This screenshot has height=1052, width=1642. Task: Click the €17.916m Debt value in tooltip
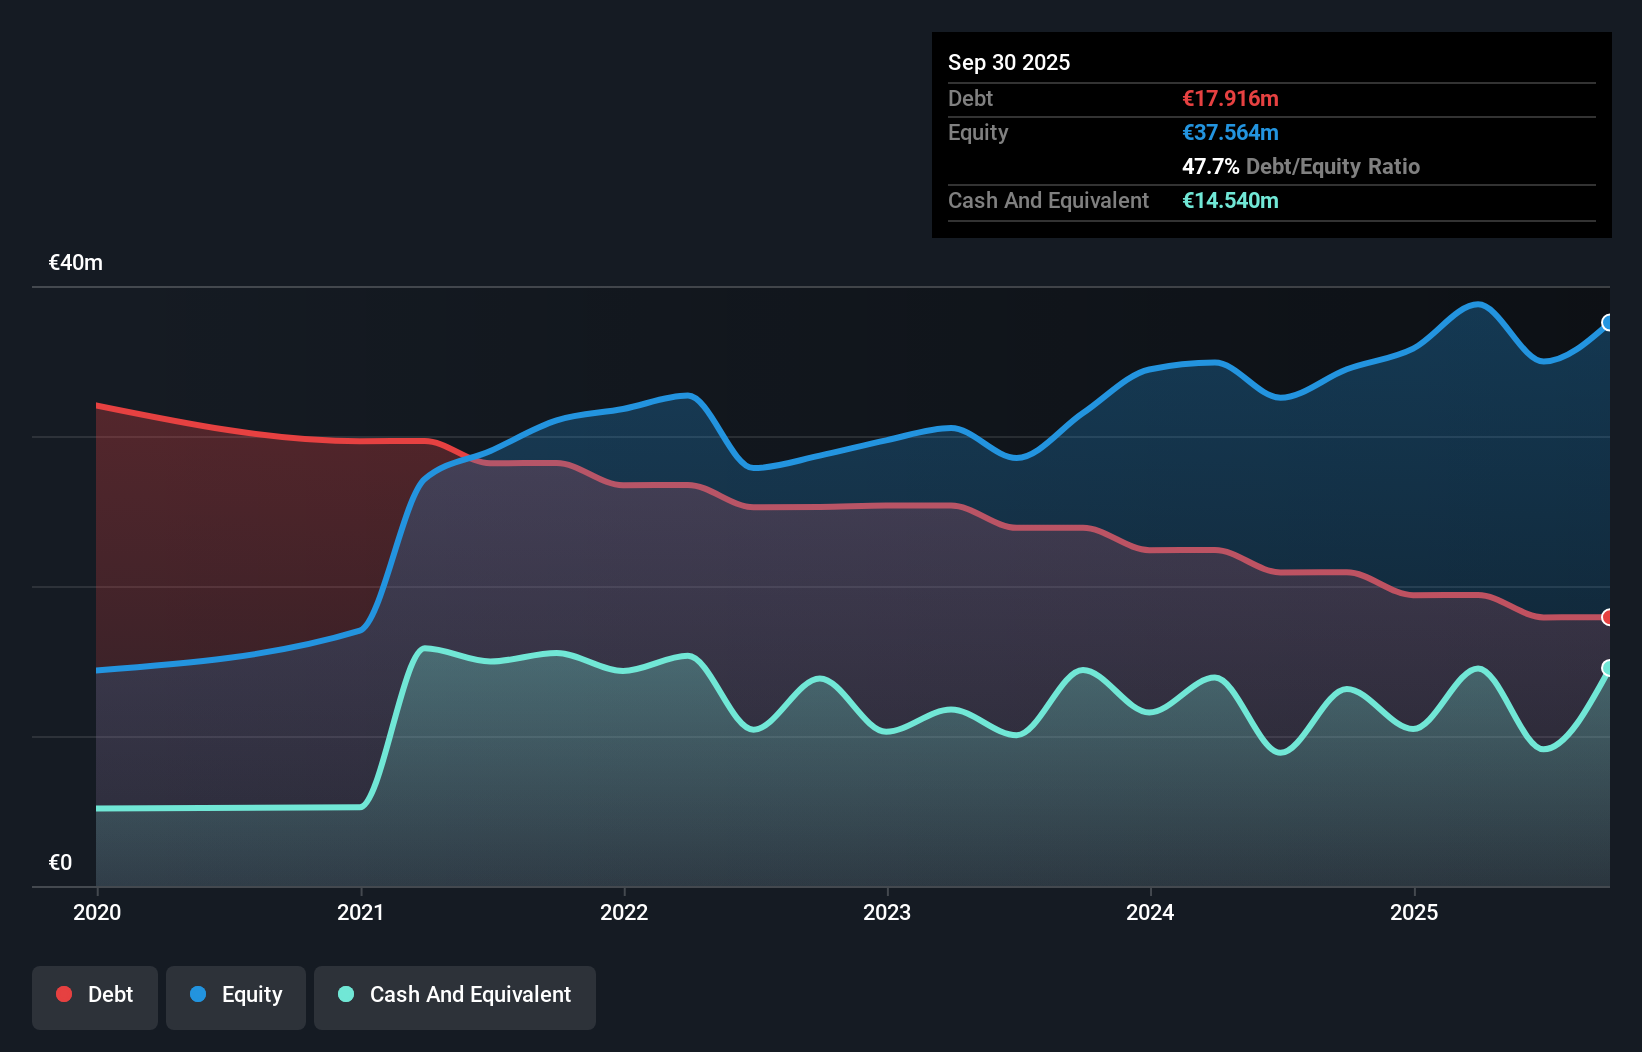point(1230,98)
